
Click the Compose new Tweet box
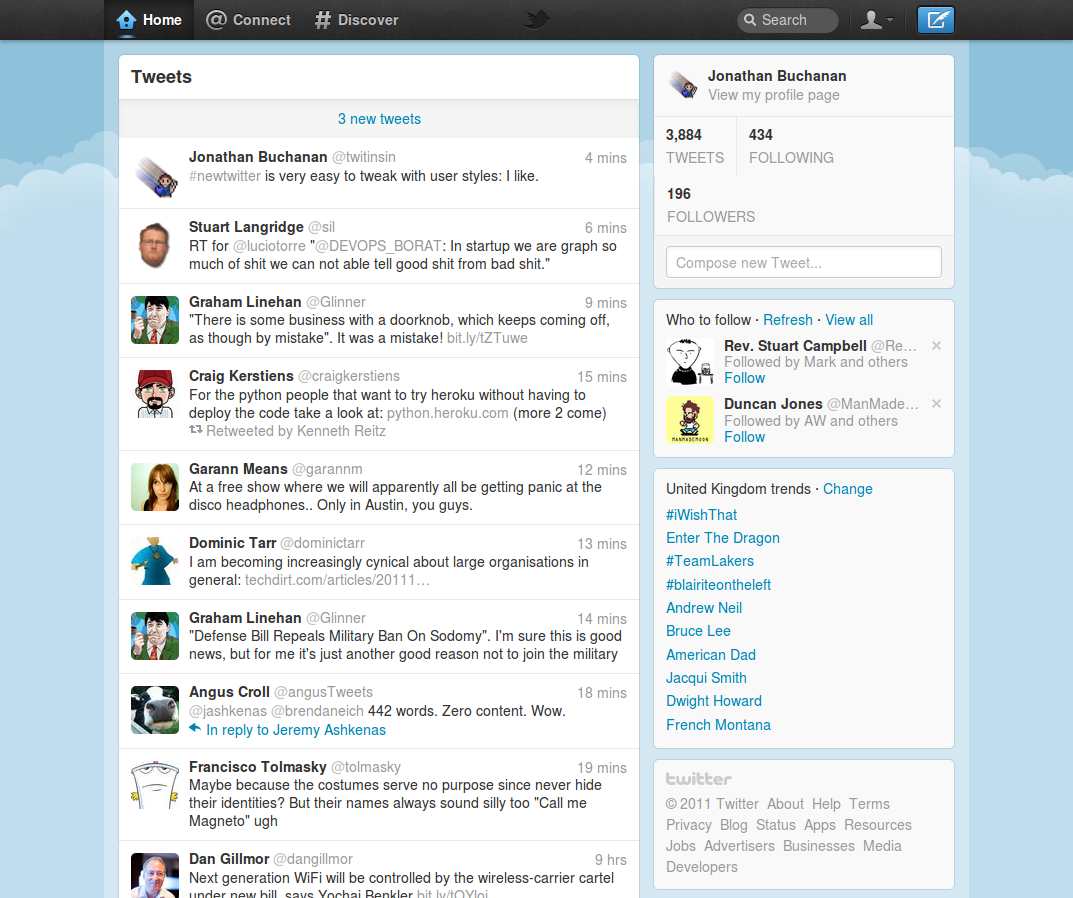click(x=803, y=262)
